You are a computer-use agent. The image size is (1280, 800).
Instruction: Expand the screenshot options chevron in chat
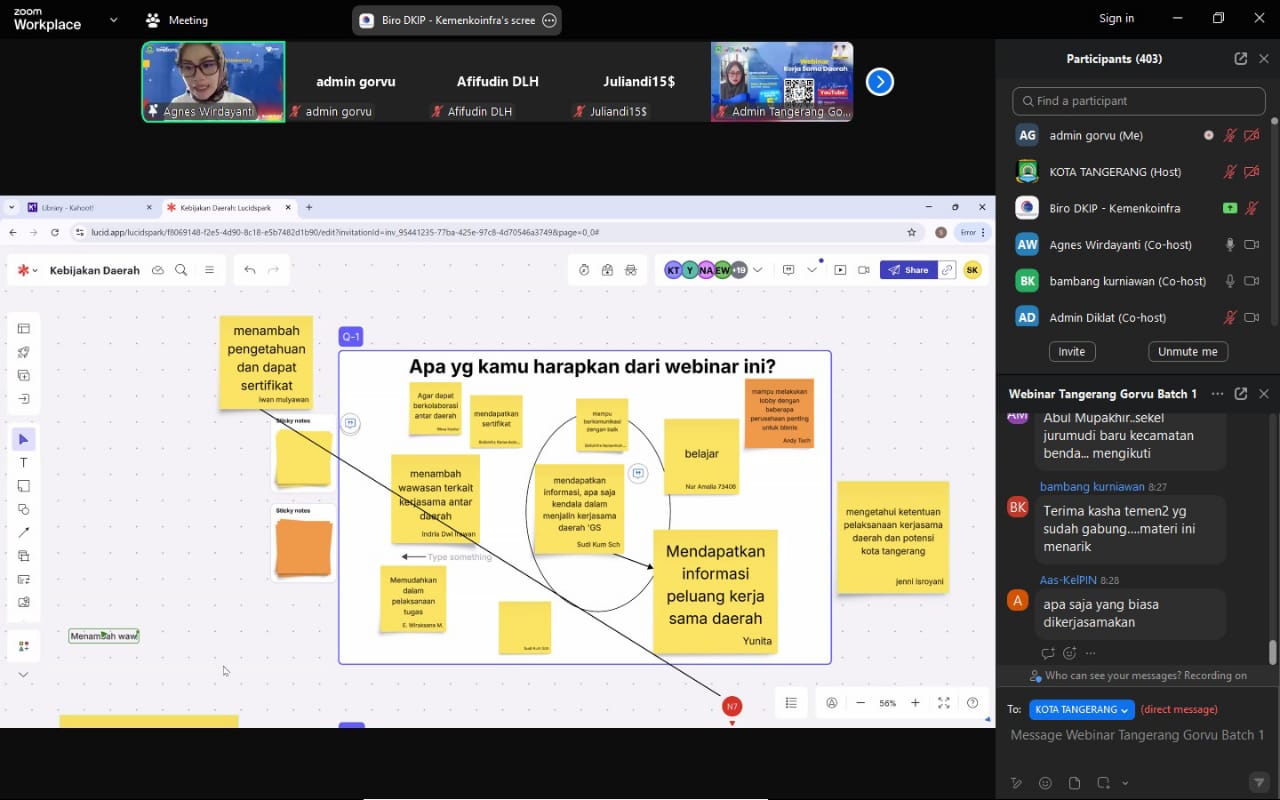(1125, 783)
